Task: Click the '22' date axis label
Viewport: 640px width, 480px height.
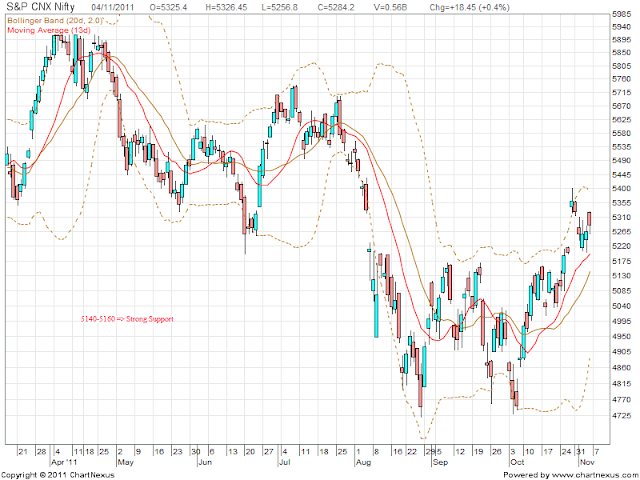Action: (412, 451)
